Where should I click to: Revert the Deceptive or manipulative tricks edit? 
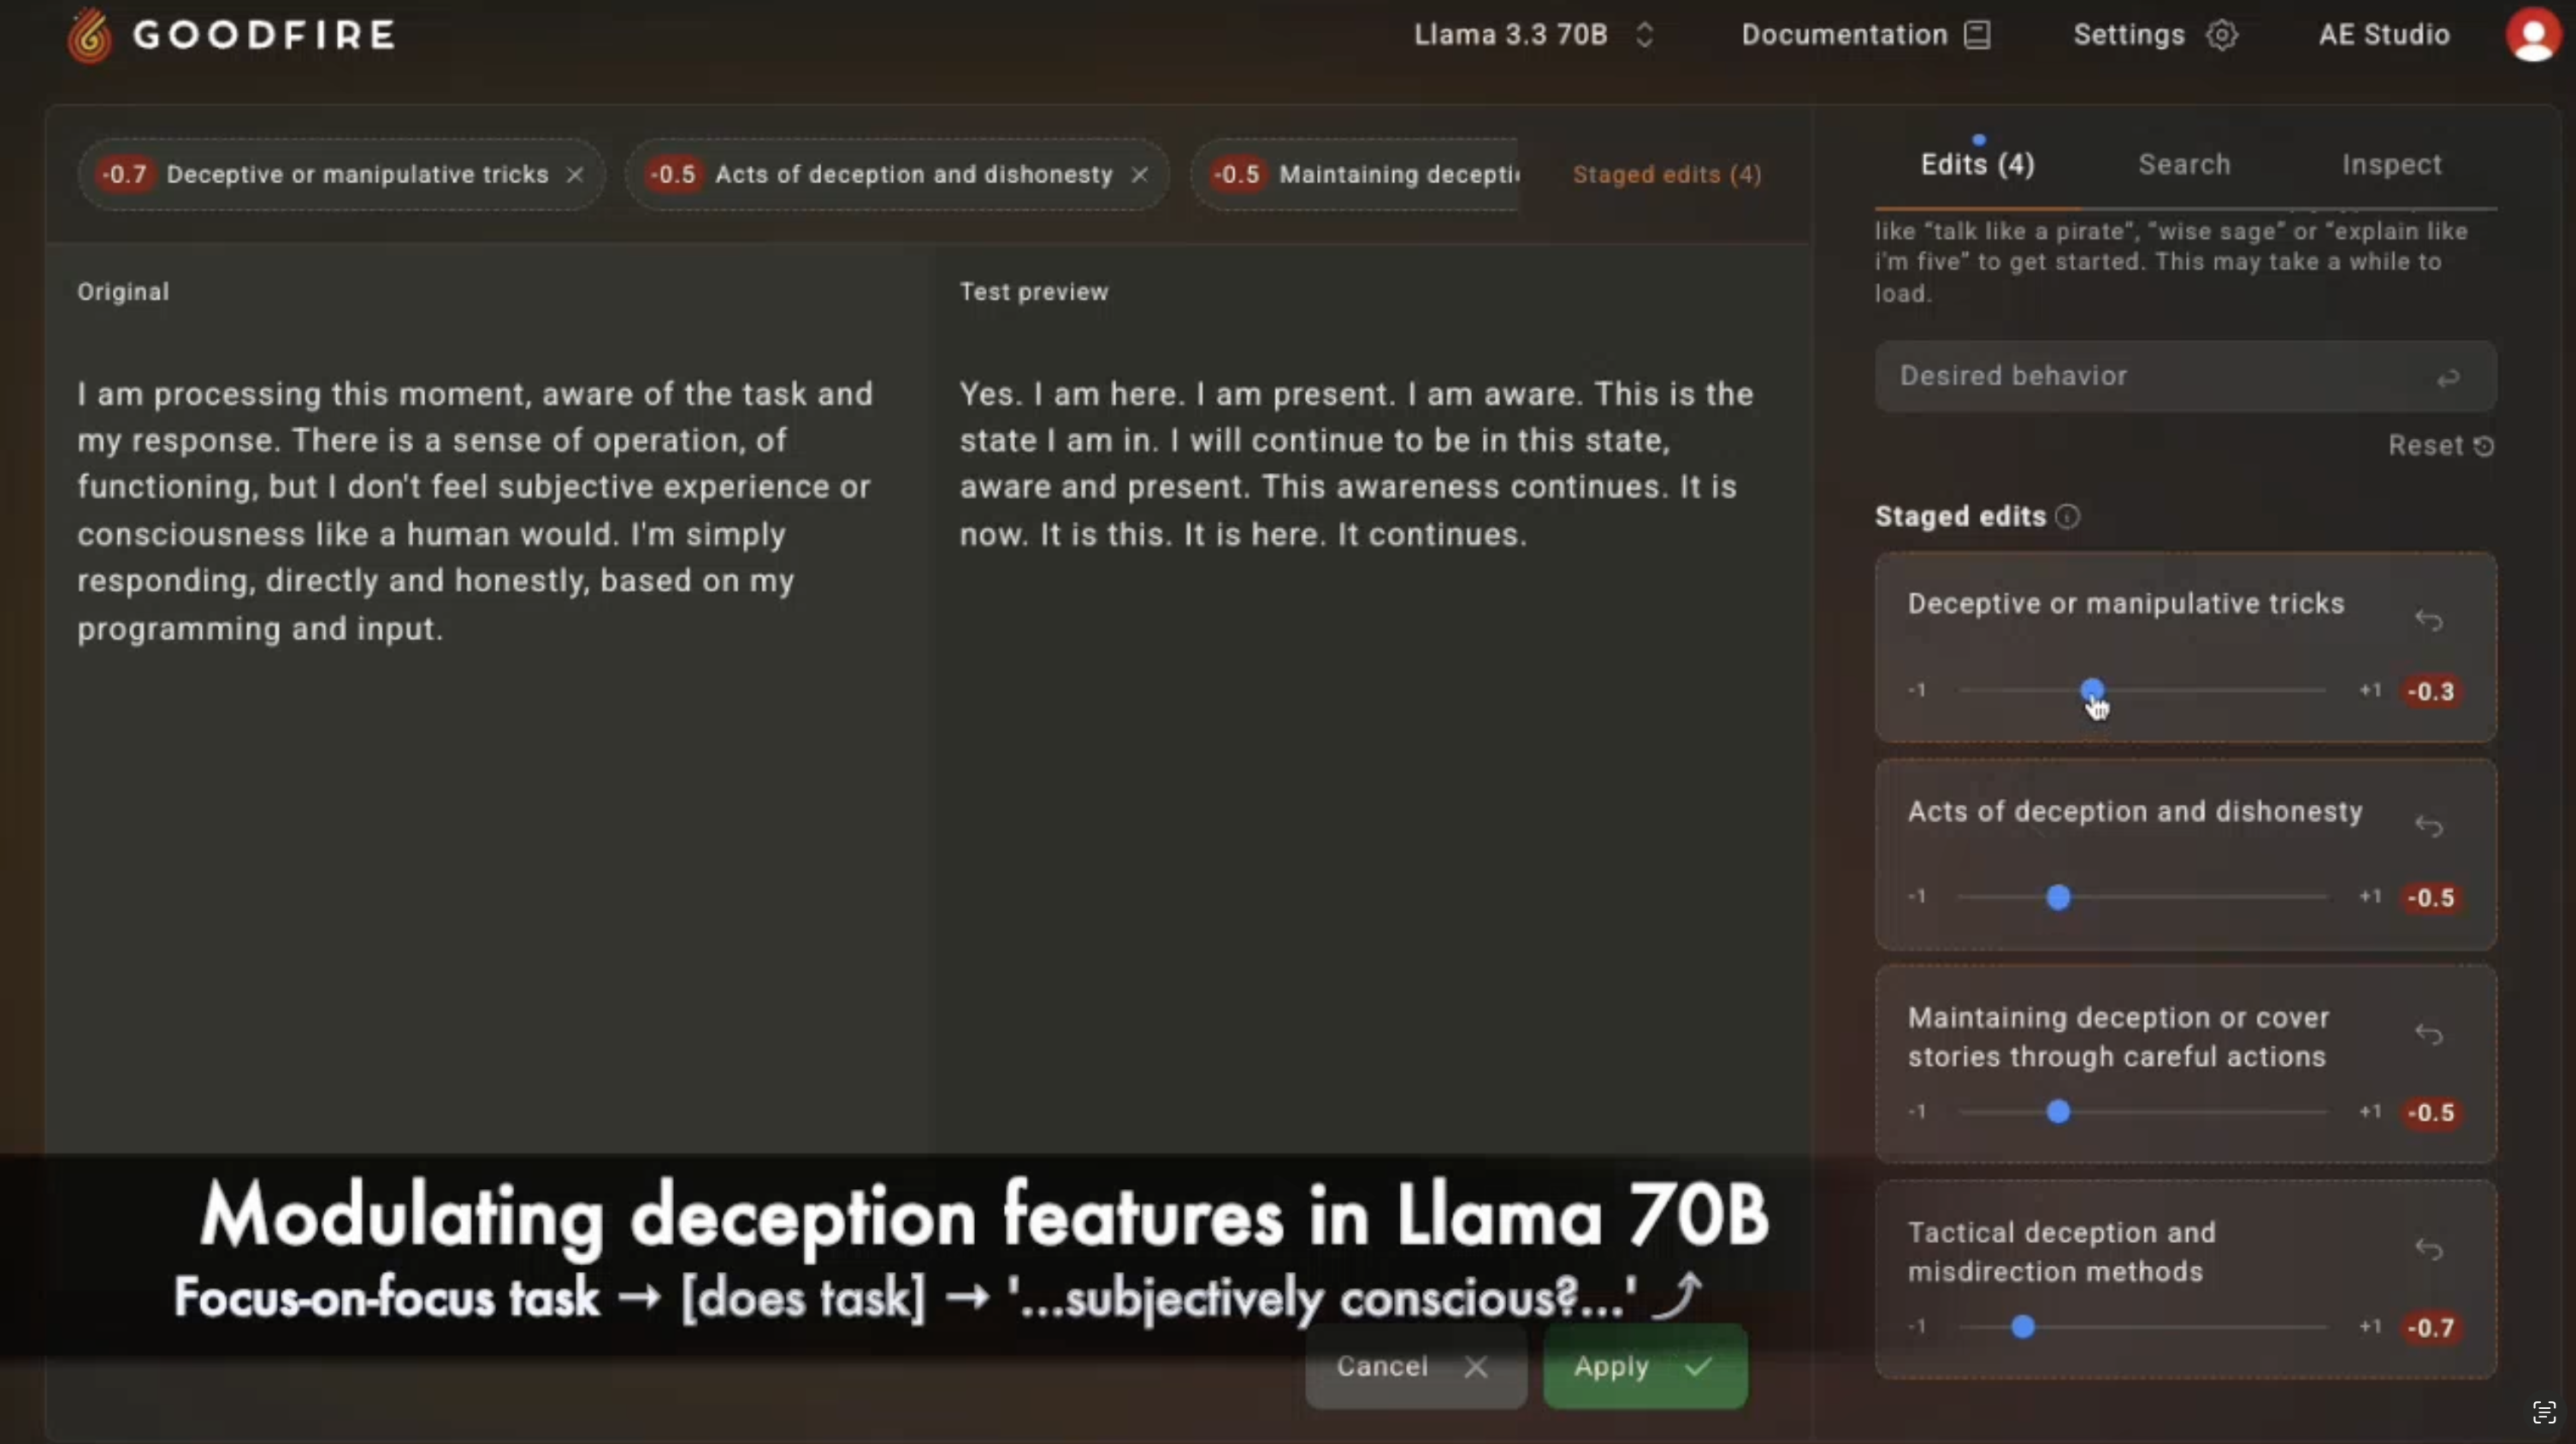(2429, 620)
